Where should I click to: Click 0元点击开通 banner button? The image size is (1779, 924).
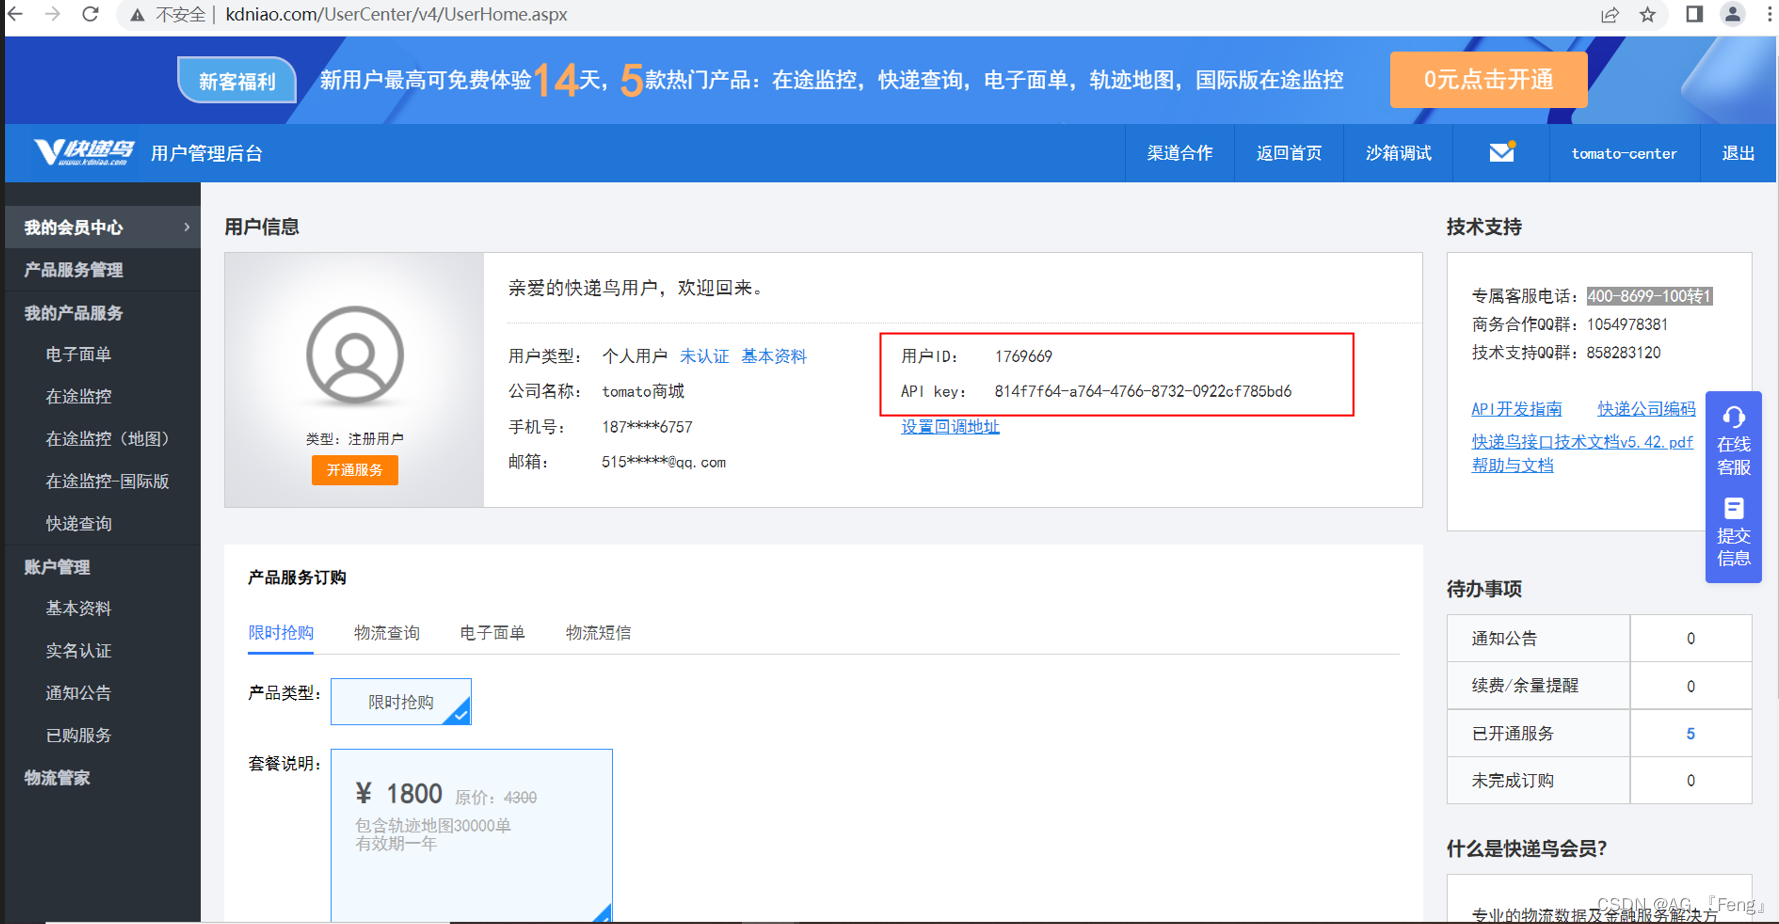click(1488, 80)
